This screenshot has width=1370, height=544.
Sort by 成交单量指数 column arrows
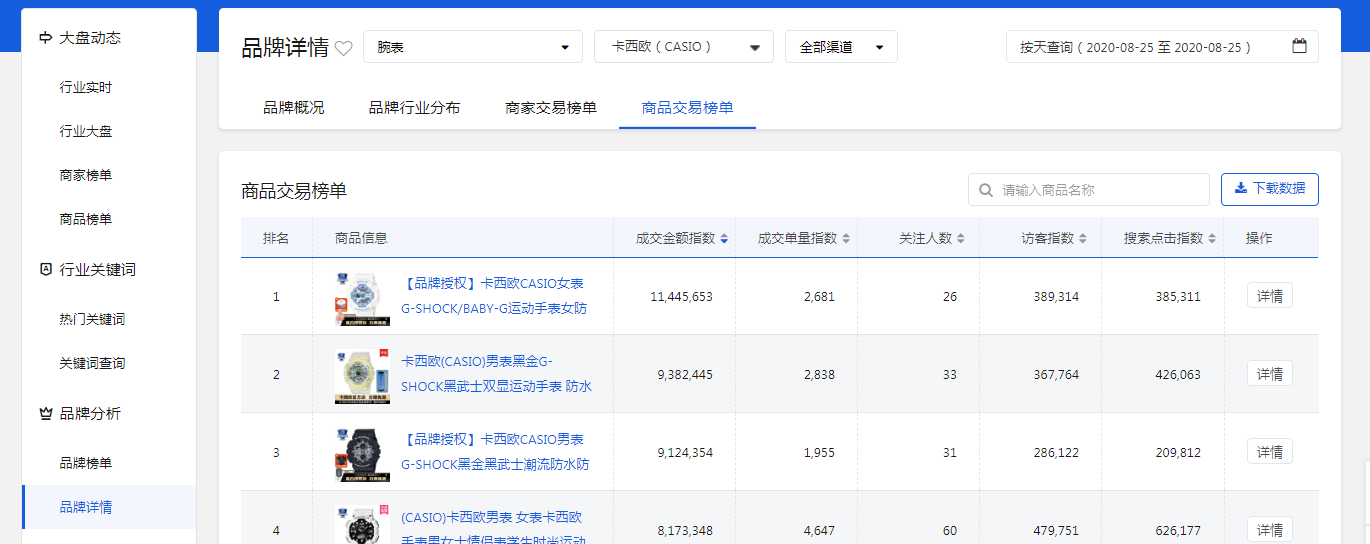pyautogui.click(x=846, y=238)
